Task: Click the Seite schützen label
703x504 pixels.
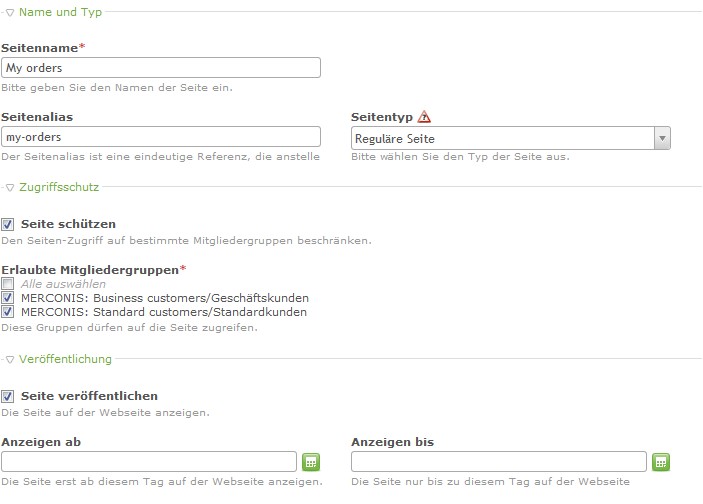Action: point(68,224)
